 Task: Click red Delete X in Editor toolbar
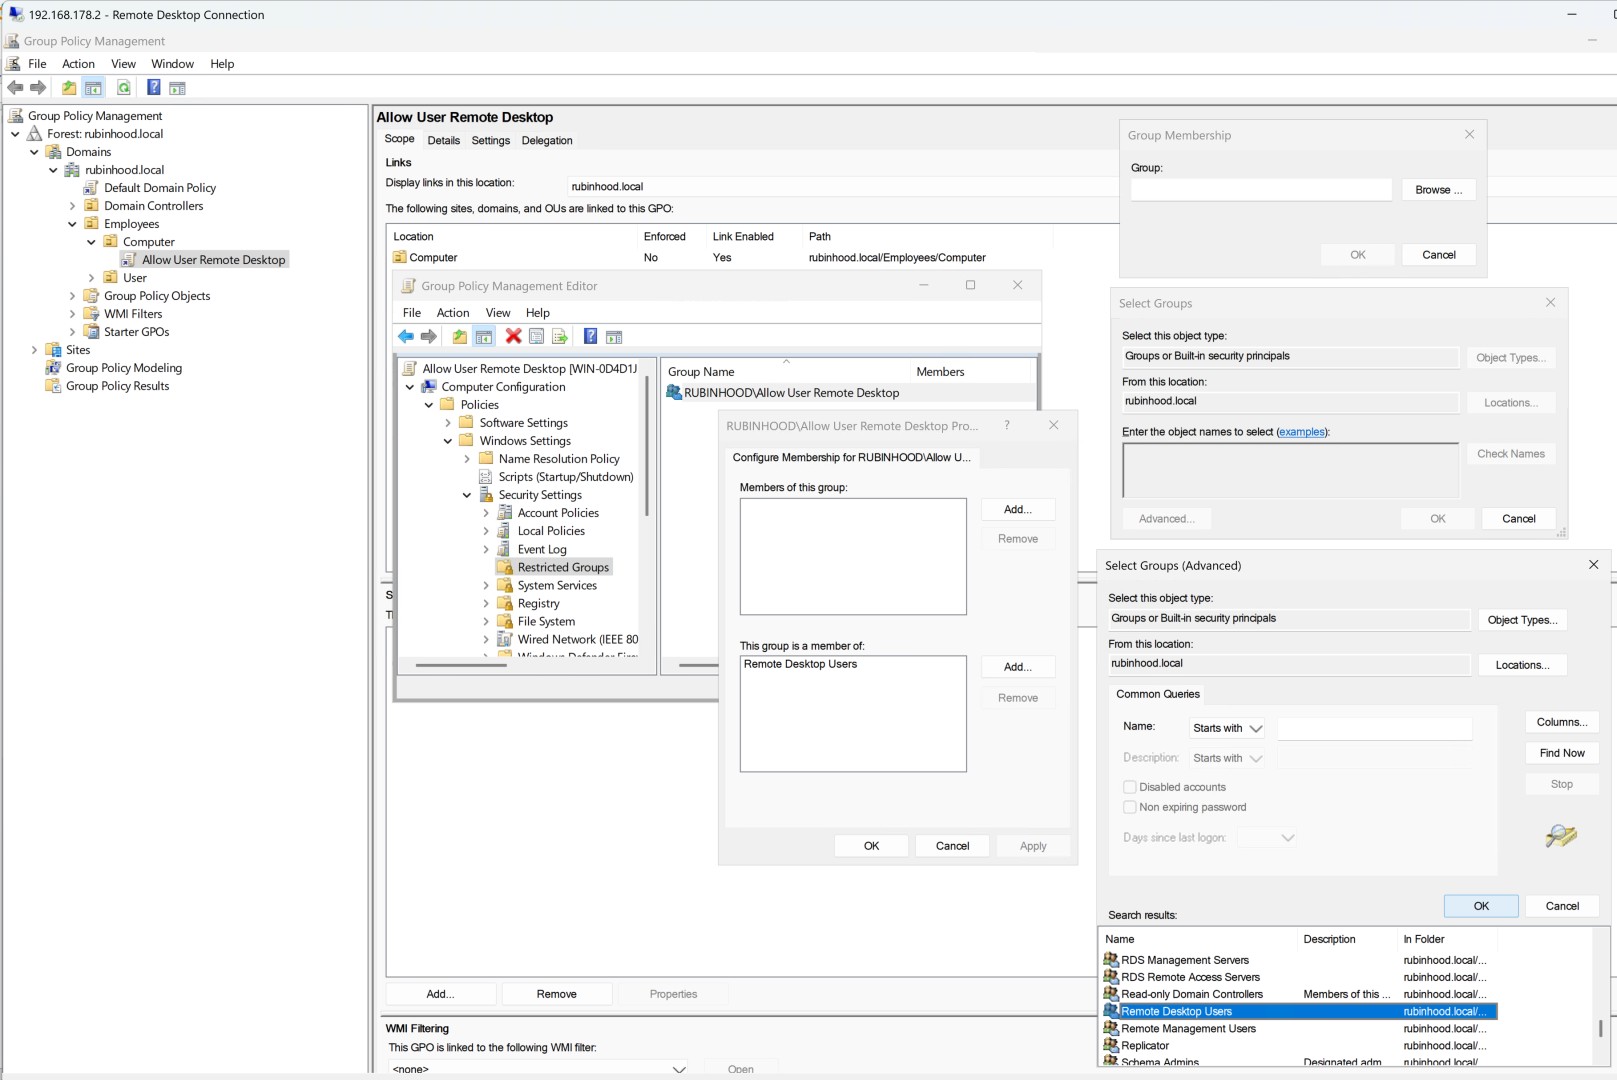[513, 337]
